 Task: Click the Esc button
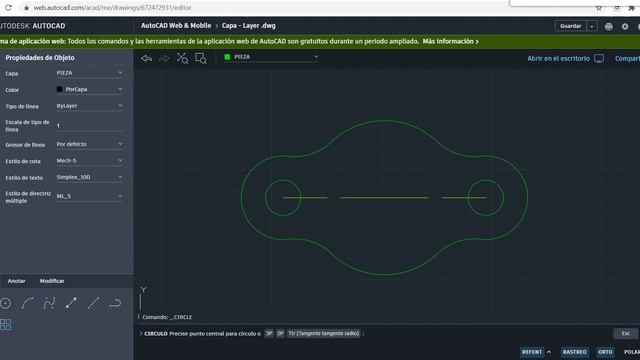[x=626, y=333]
